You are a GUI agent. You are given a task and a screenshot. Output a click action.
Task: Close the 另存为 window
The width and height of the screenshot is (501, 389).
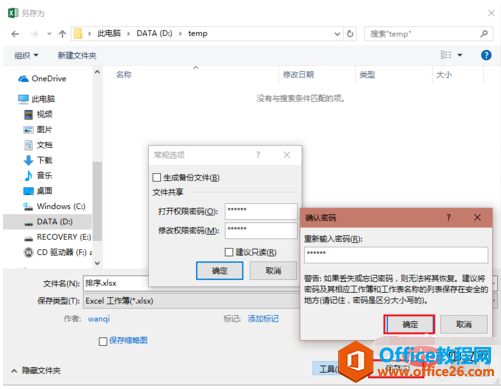coord(491,13)
